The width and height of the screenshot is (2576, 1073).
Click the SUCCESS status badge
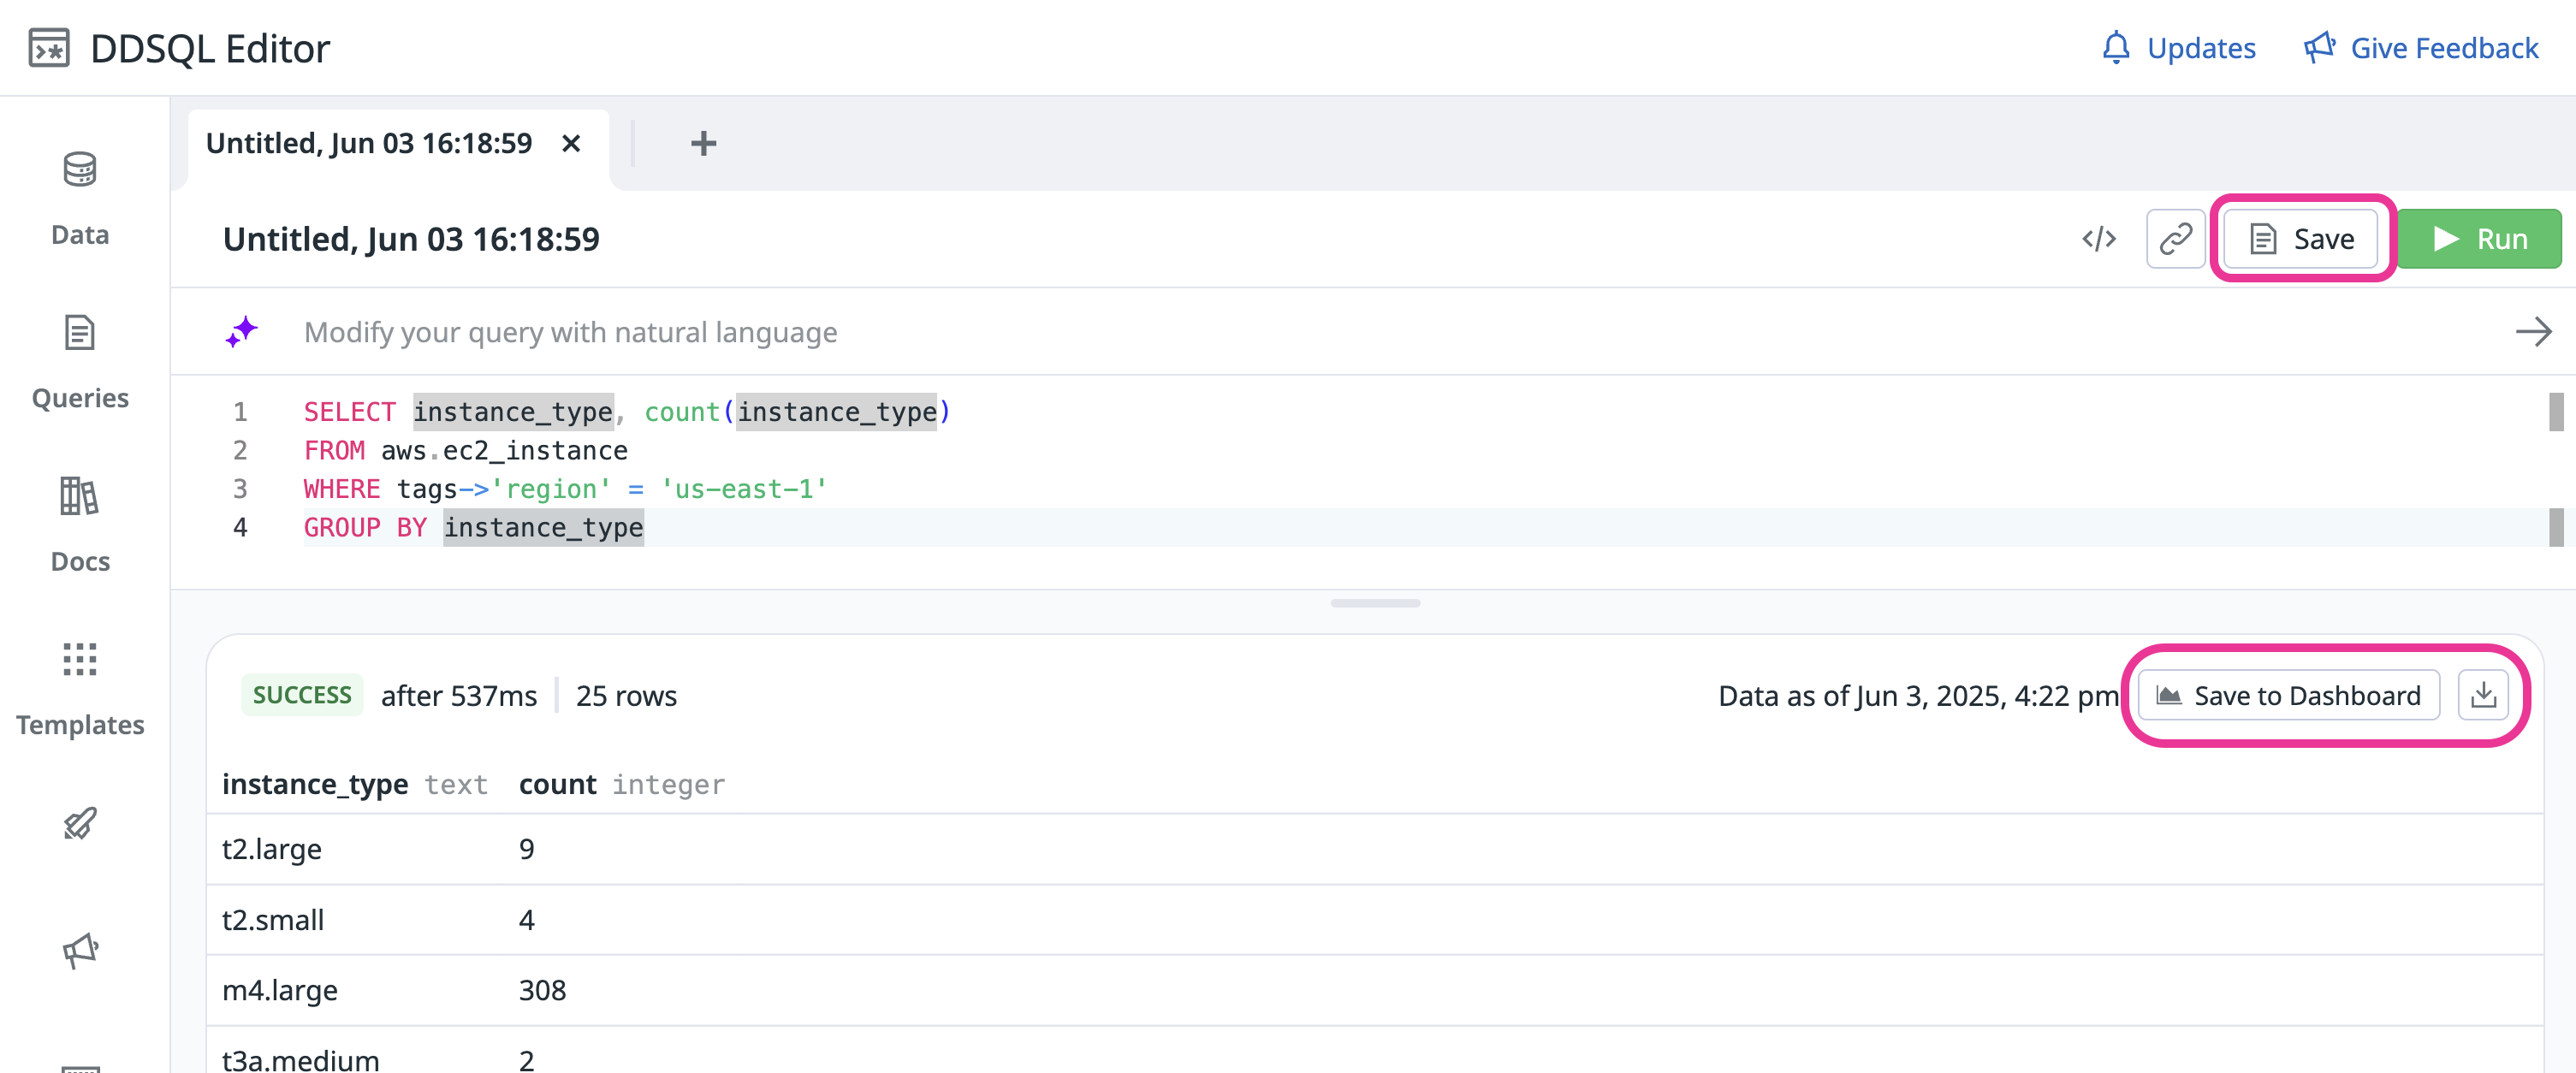[302, 695]
